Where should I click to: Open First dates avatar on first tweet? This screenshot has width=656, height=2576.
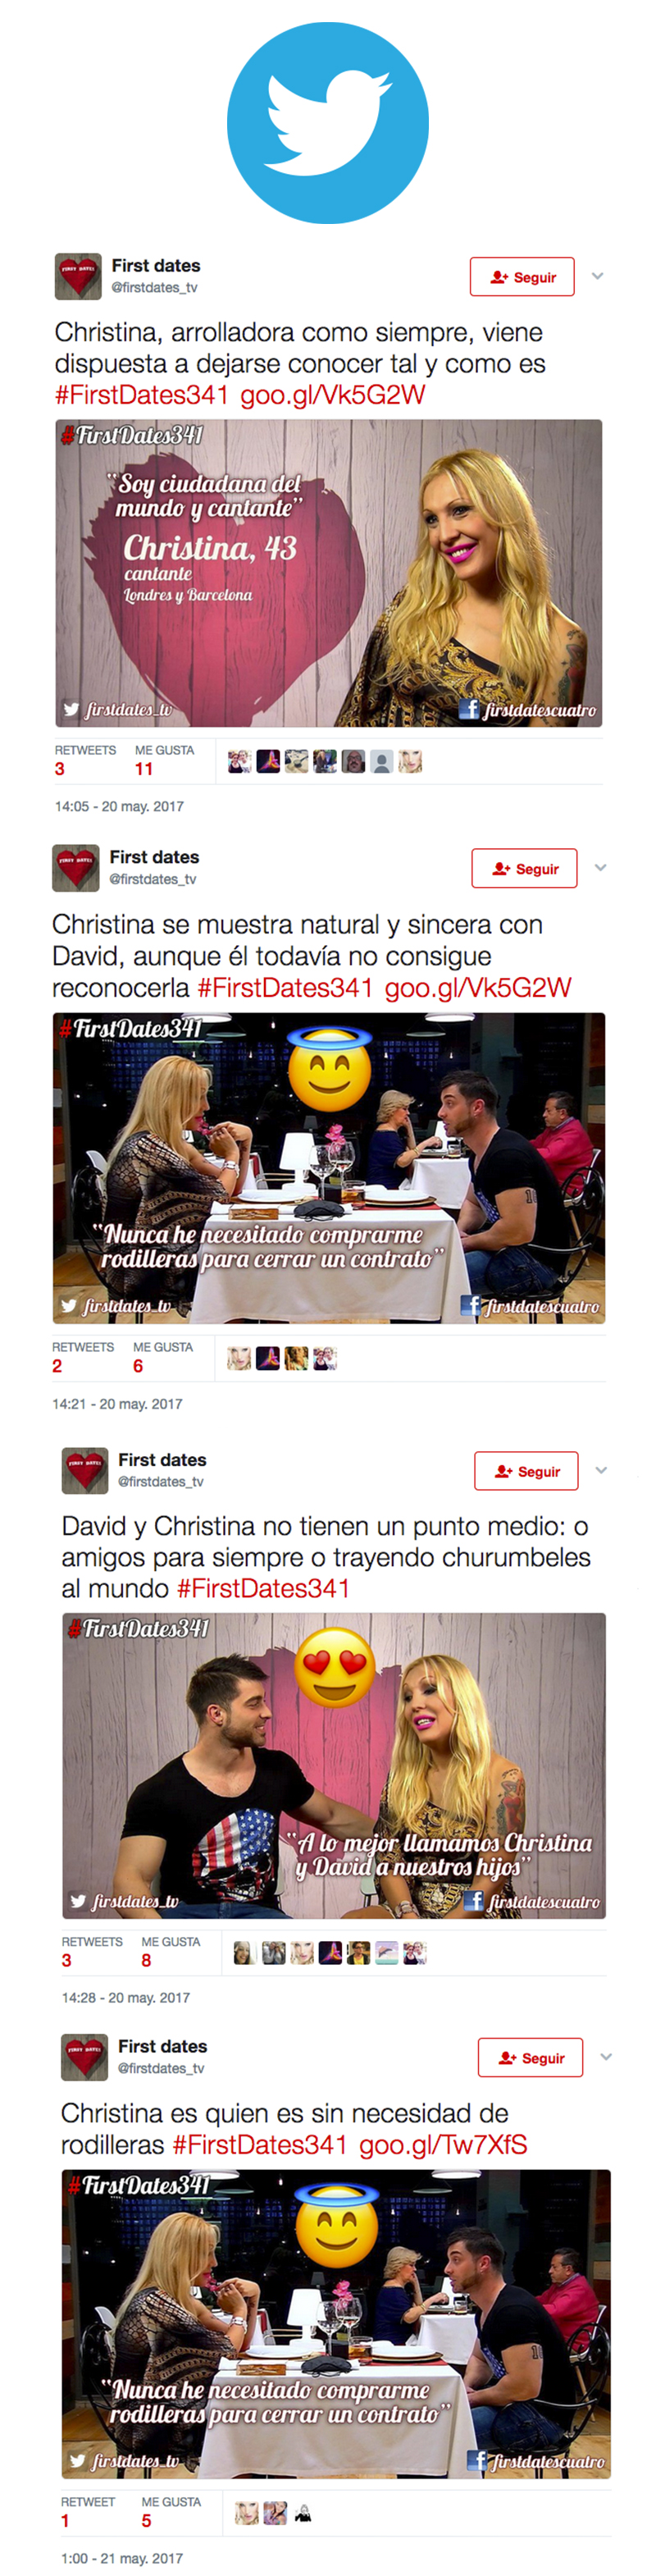coord(78,276)
